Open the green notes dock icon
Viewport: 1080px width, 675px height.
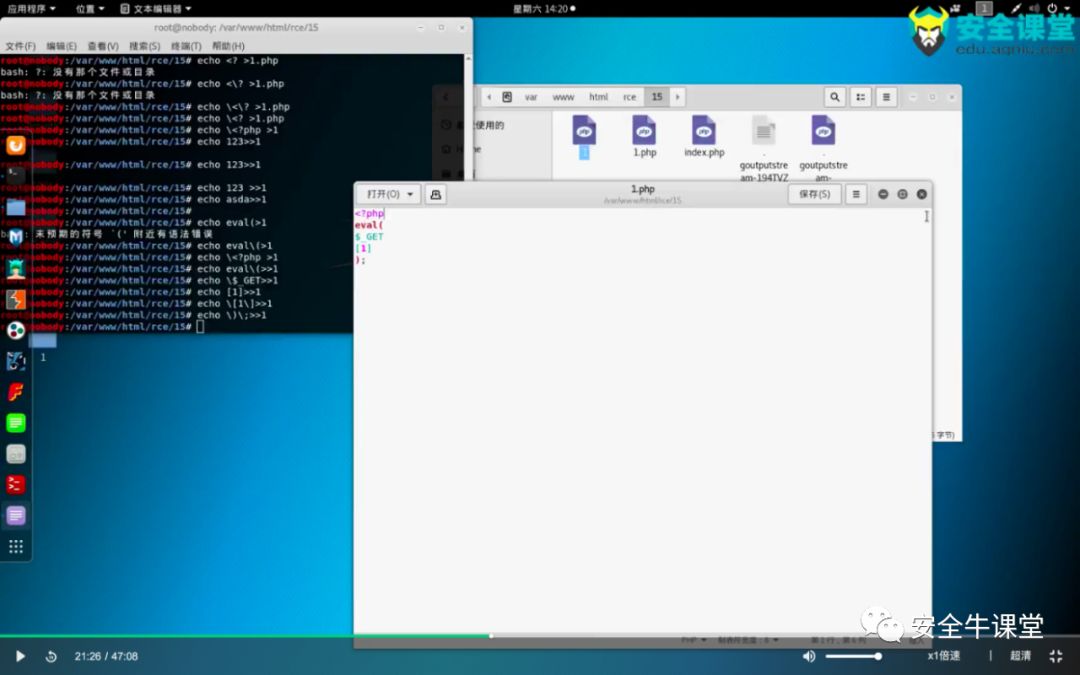point(15,423)
